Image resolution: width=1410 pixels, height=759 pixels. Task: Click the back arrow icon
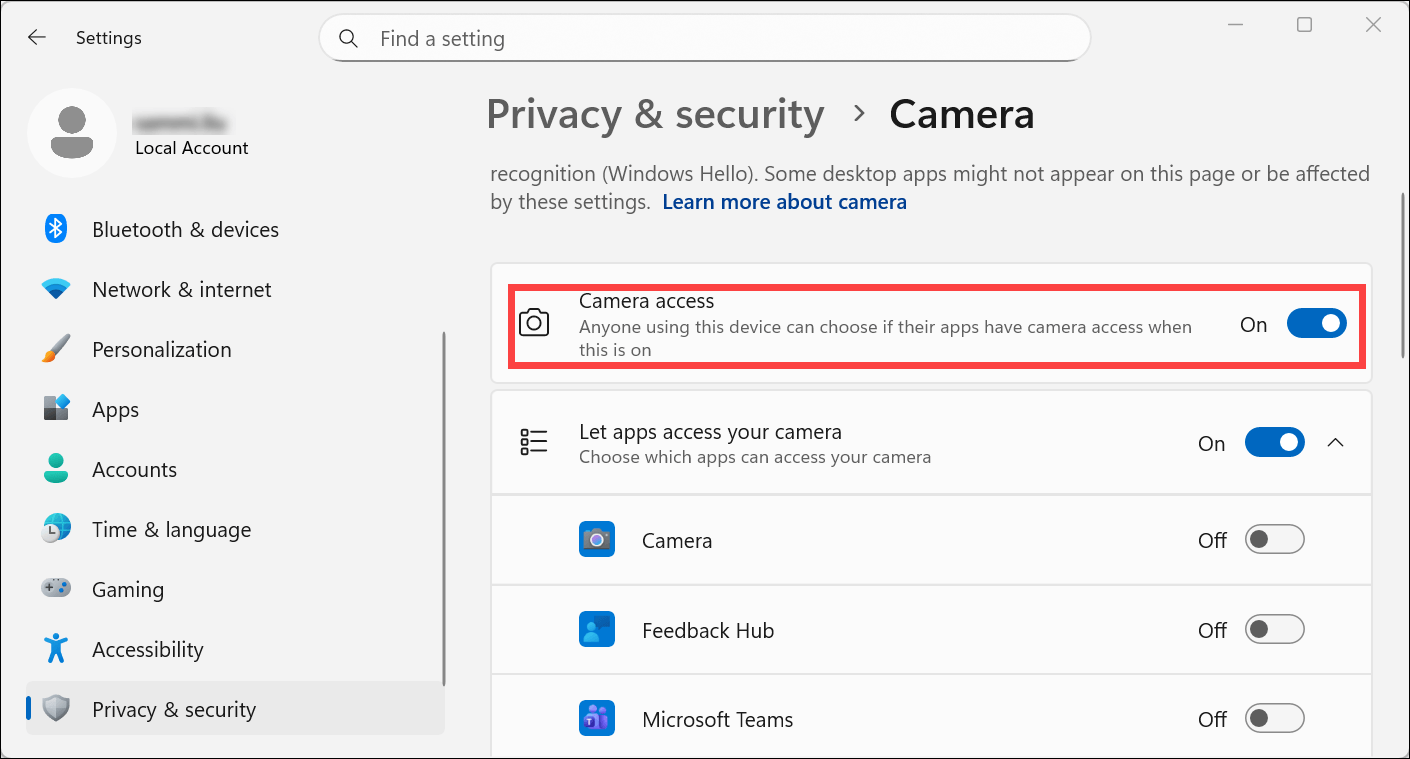pyautogui.click(x=37, y=38)
